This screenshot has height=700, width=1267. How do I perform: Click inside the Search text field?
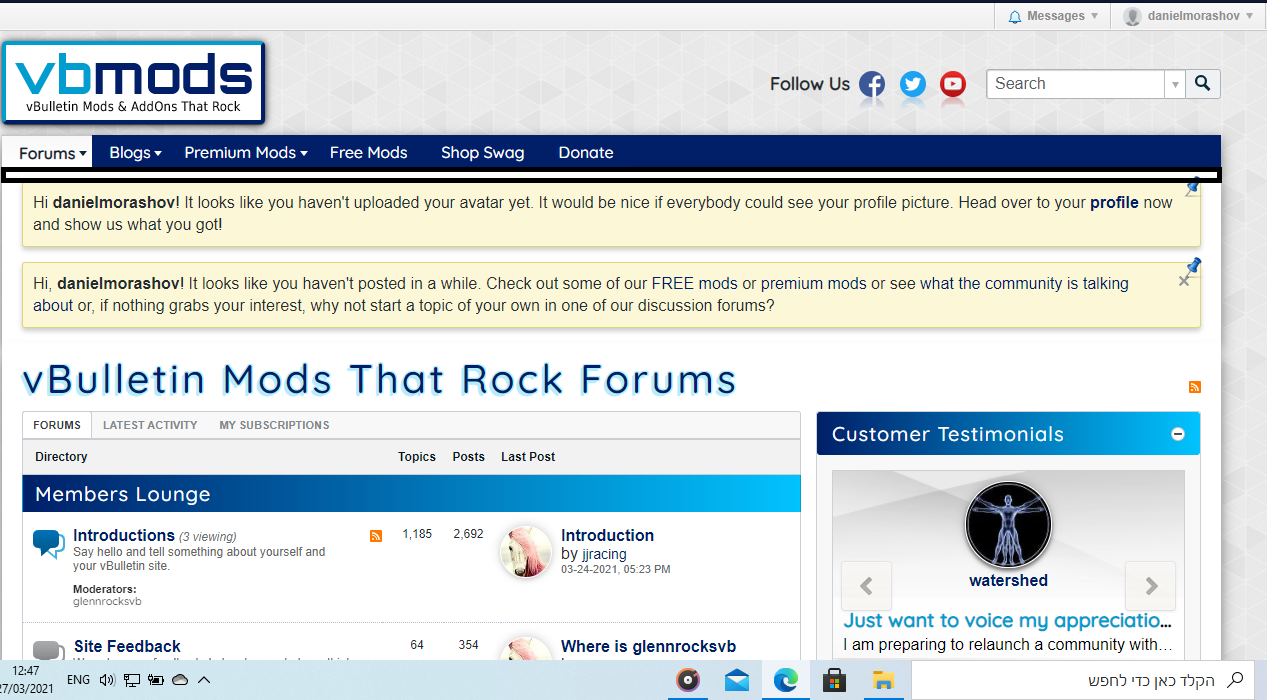[1076, 84]
